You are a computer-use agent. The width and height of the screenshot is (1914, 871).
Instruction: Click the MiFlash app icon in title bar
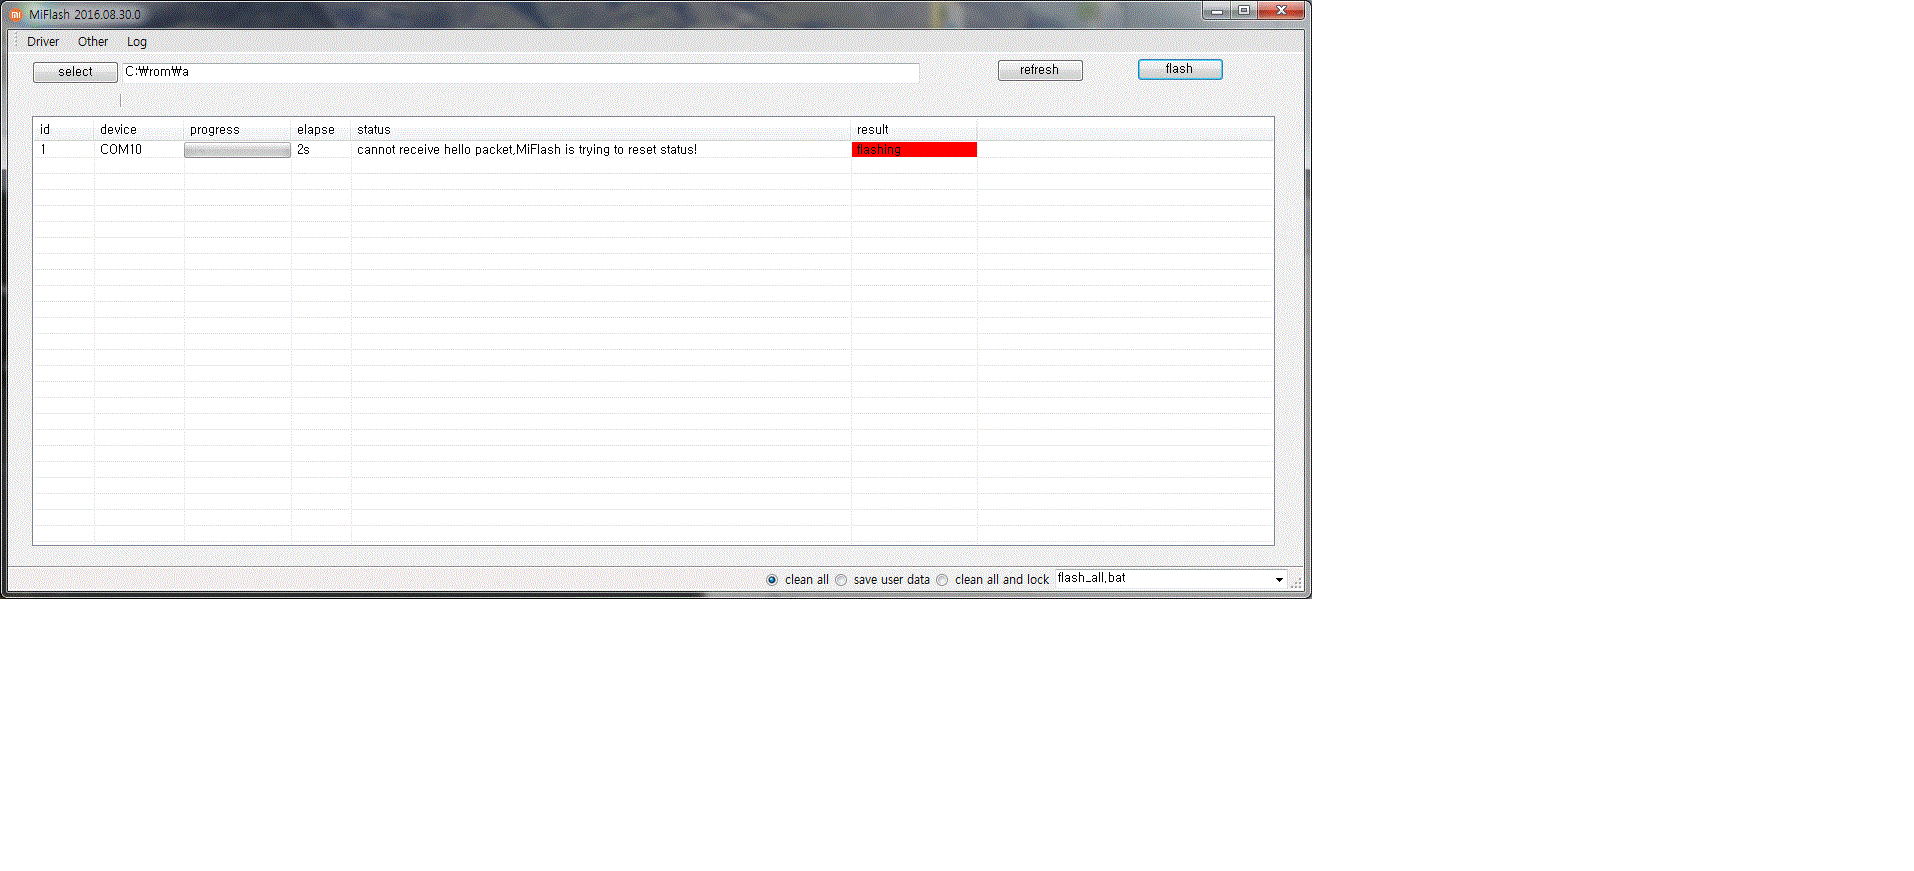pos(15,14)
